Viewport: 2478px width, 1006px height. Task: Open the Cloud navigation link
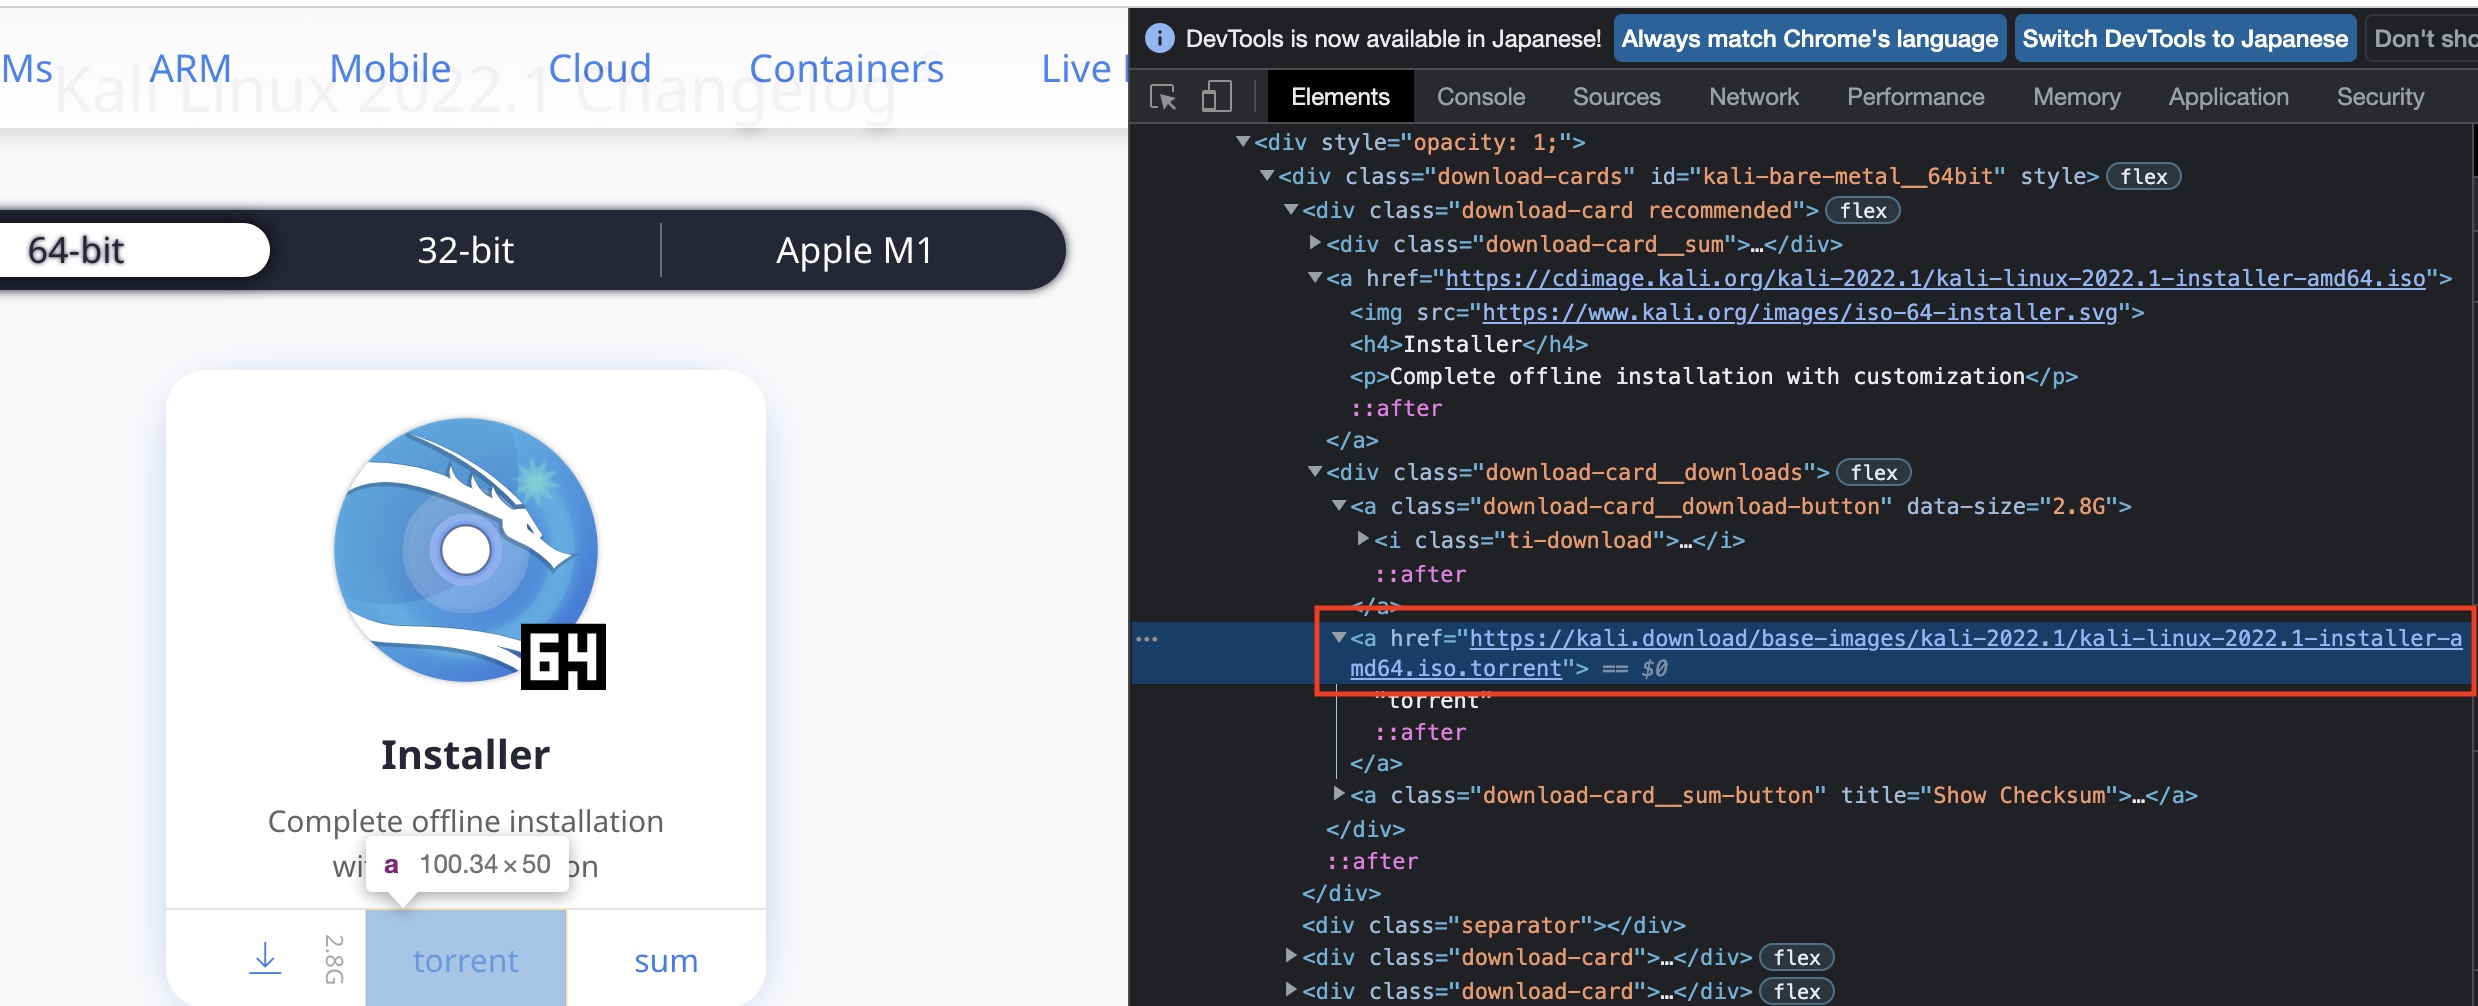click(x=600, y=68)
